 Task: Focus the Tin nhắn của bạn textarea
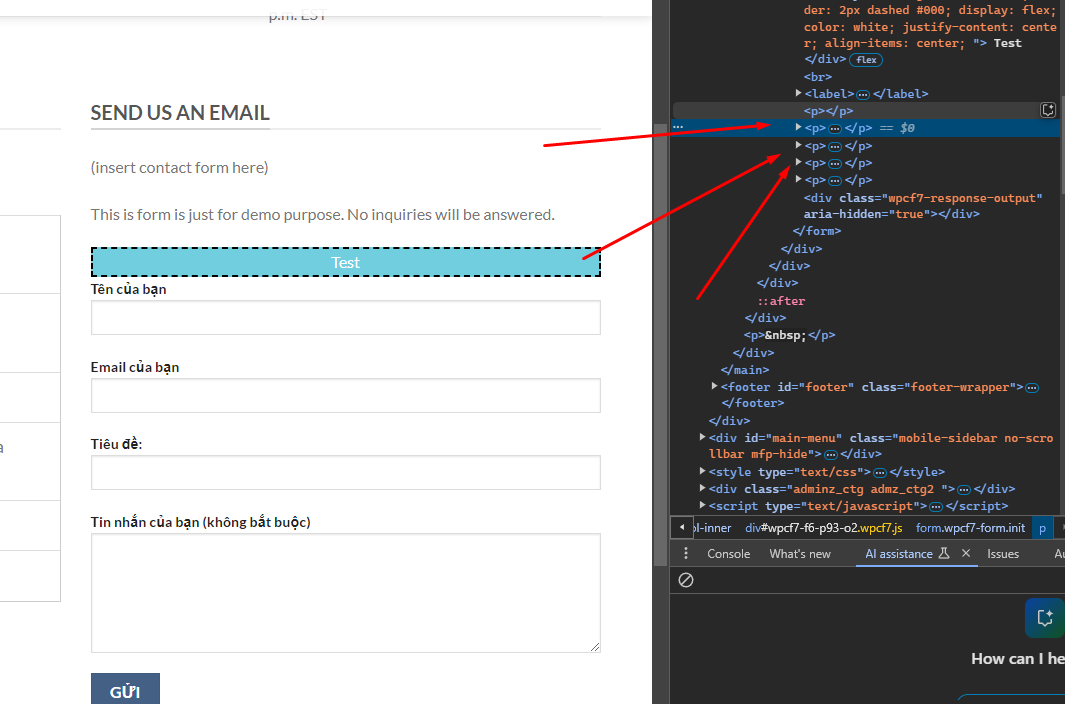[346, 593]
